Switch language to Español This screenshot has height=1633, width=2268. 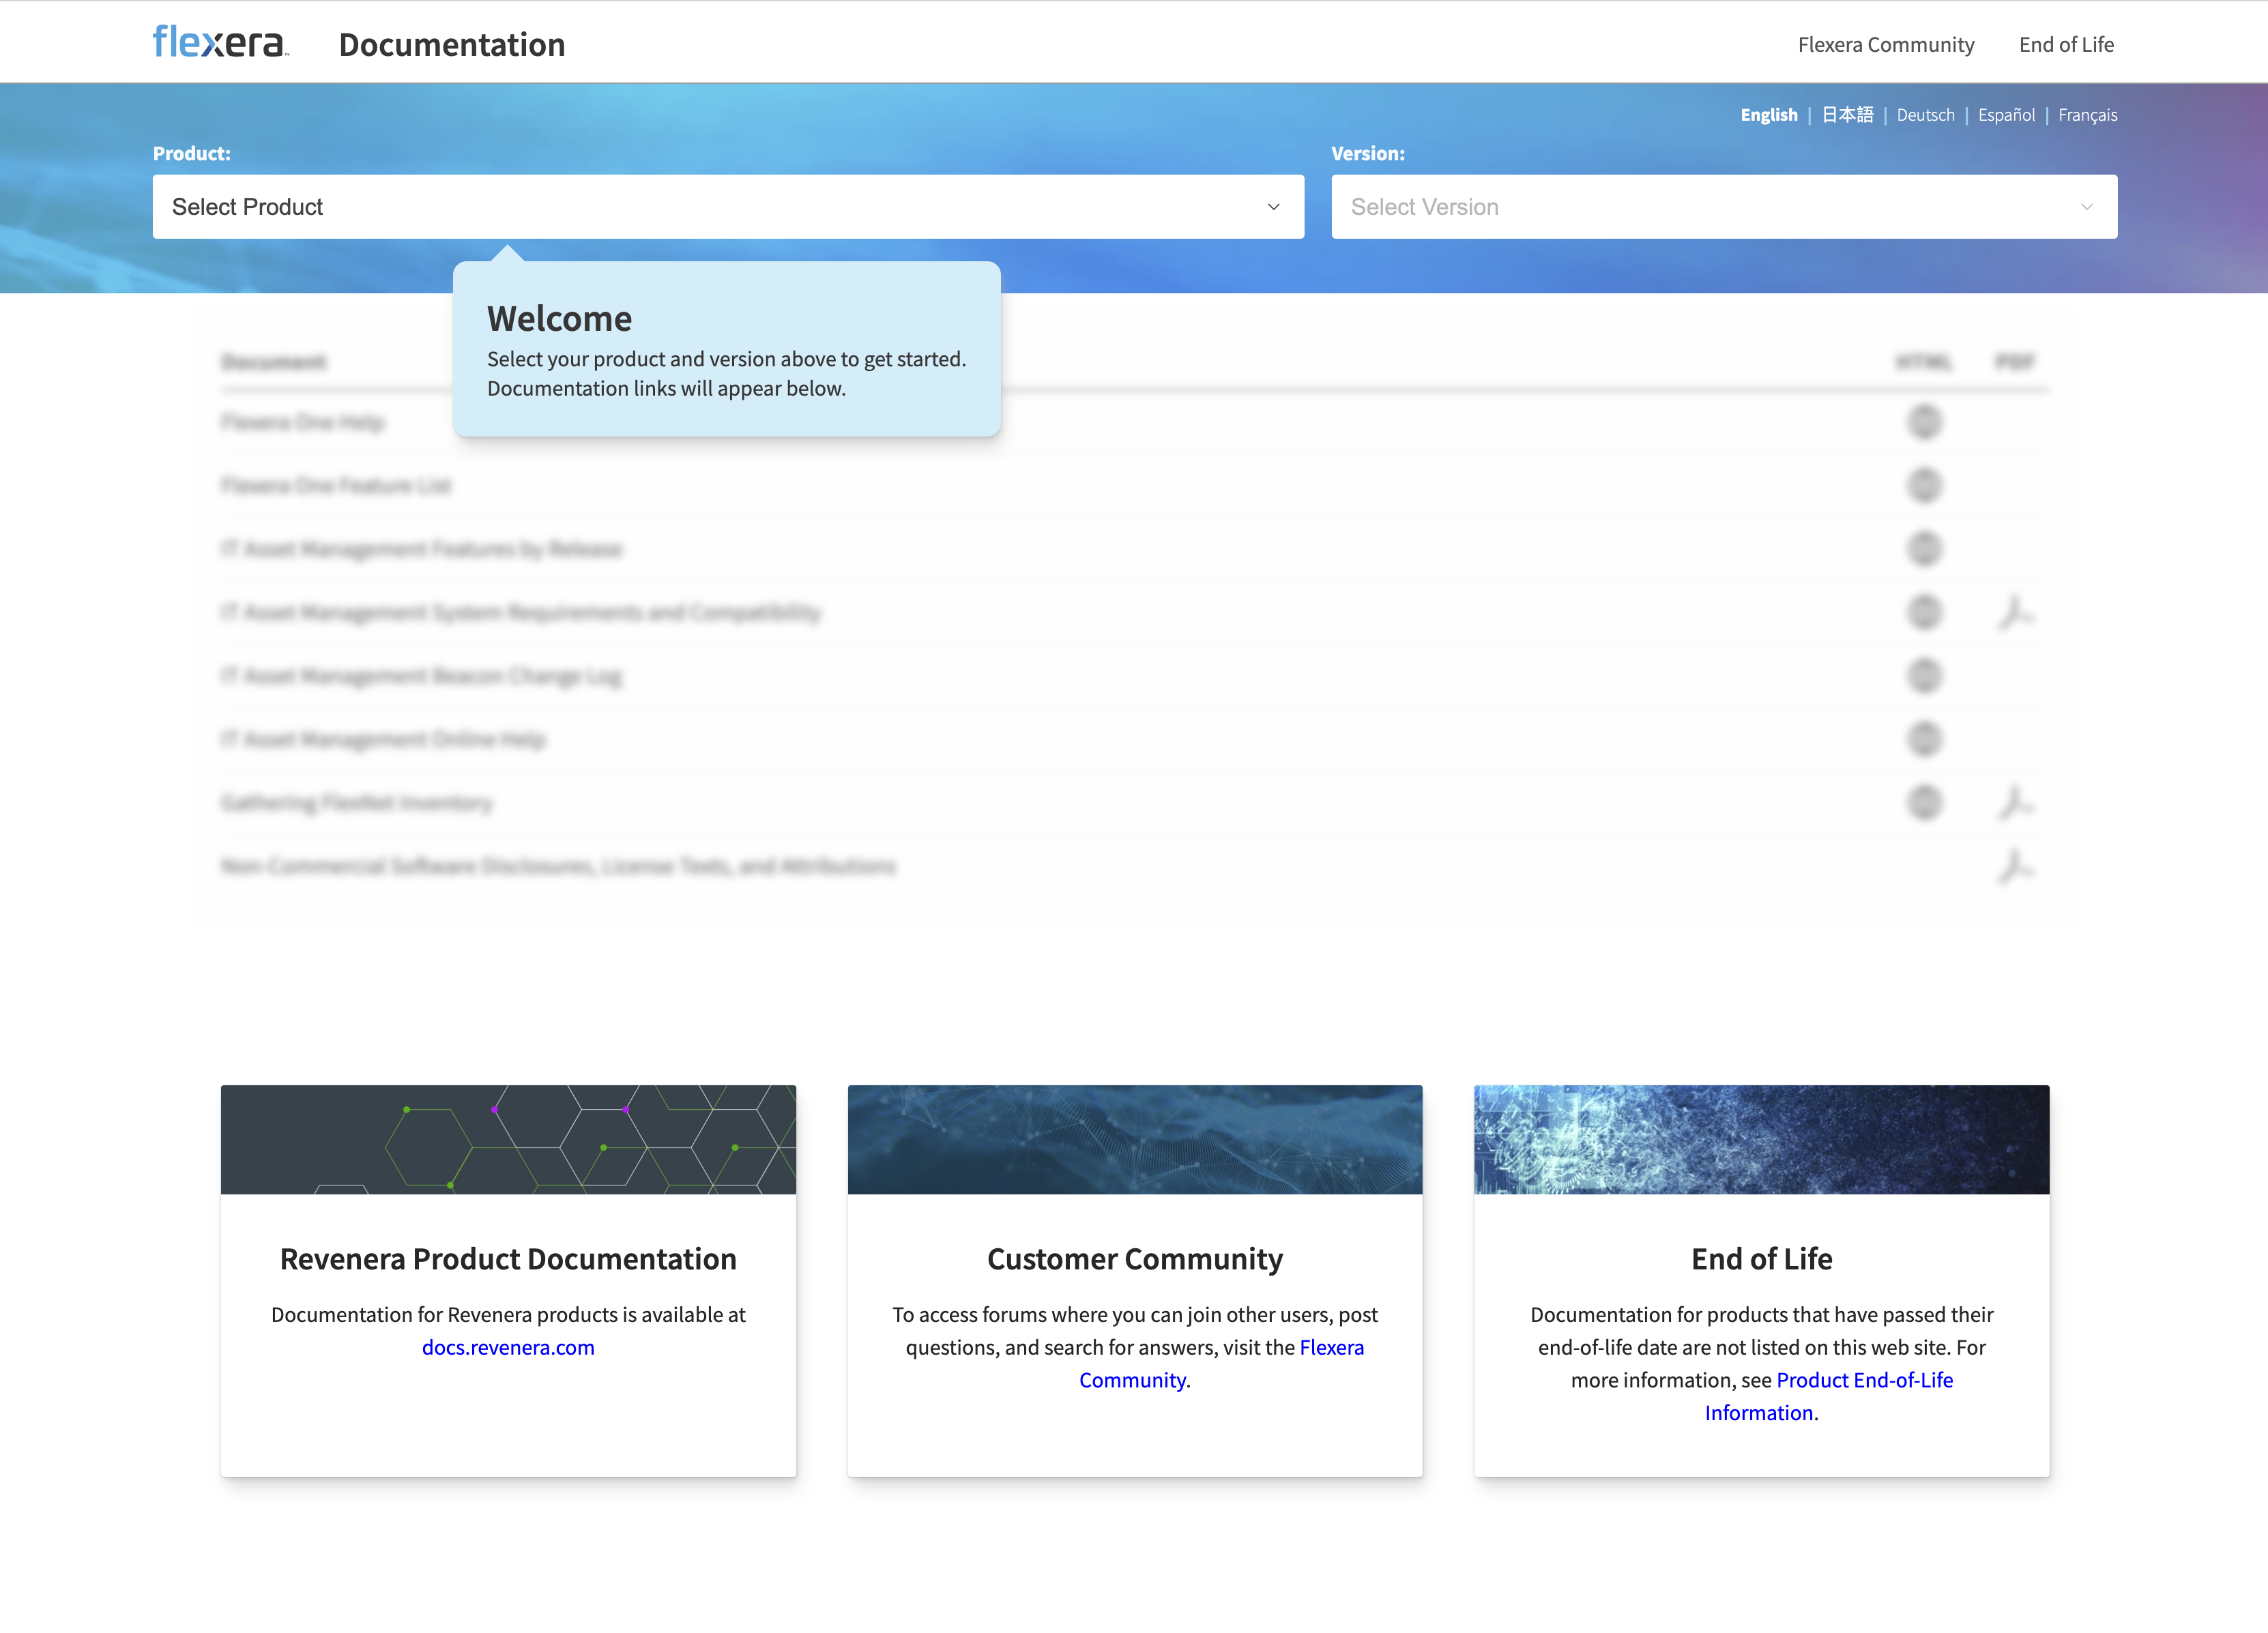click(x=2005, y=115)
